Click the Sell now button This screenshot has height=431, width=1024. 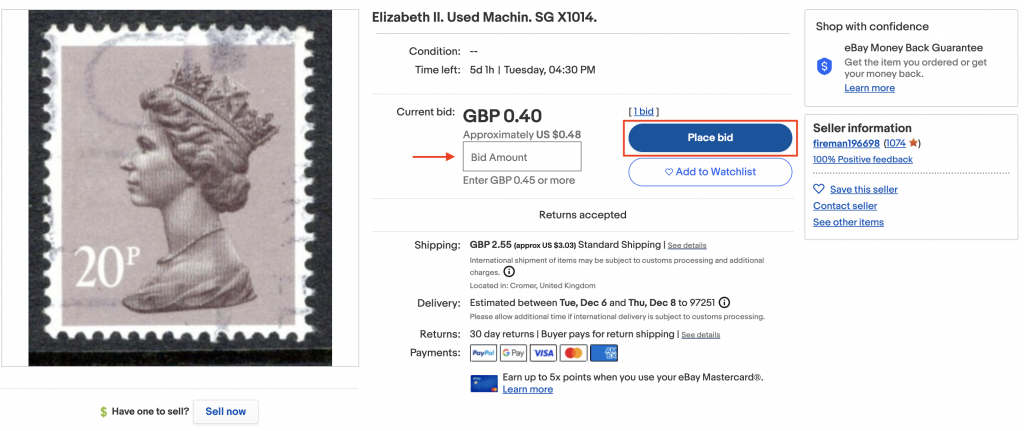click(x=225, y=411)
